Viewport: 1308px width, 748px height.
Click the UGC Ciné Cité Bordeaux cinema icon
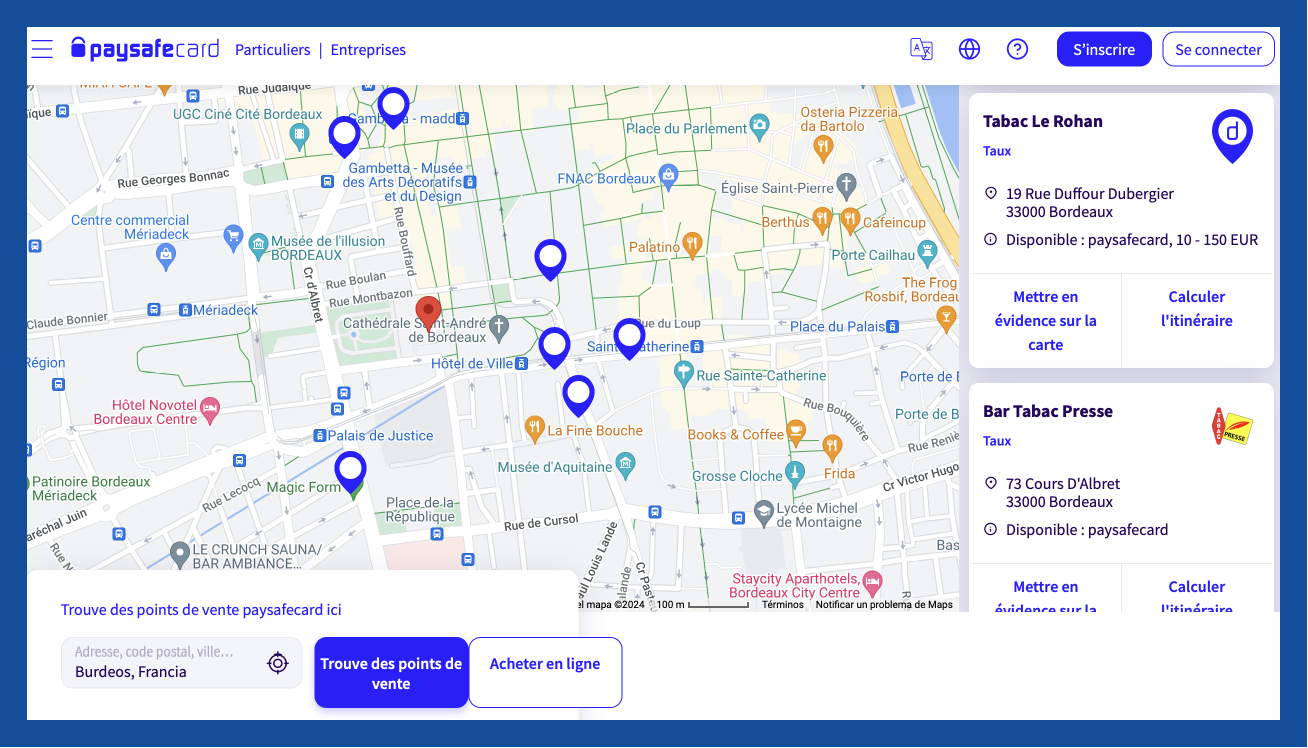pyautogui.click(x=298, y=135)
